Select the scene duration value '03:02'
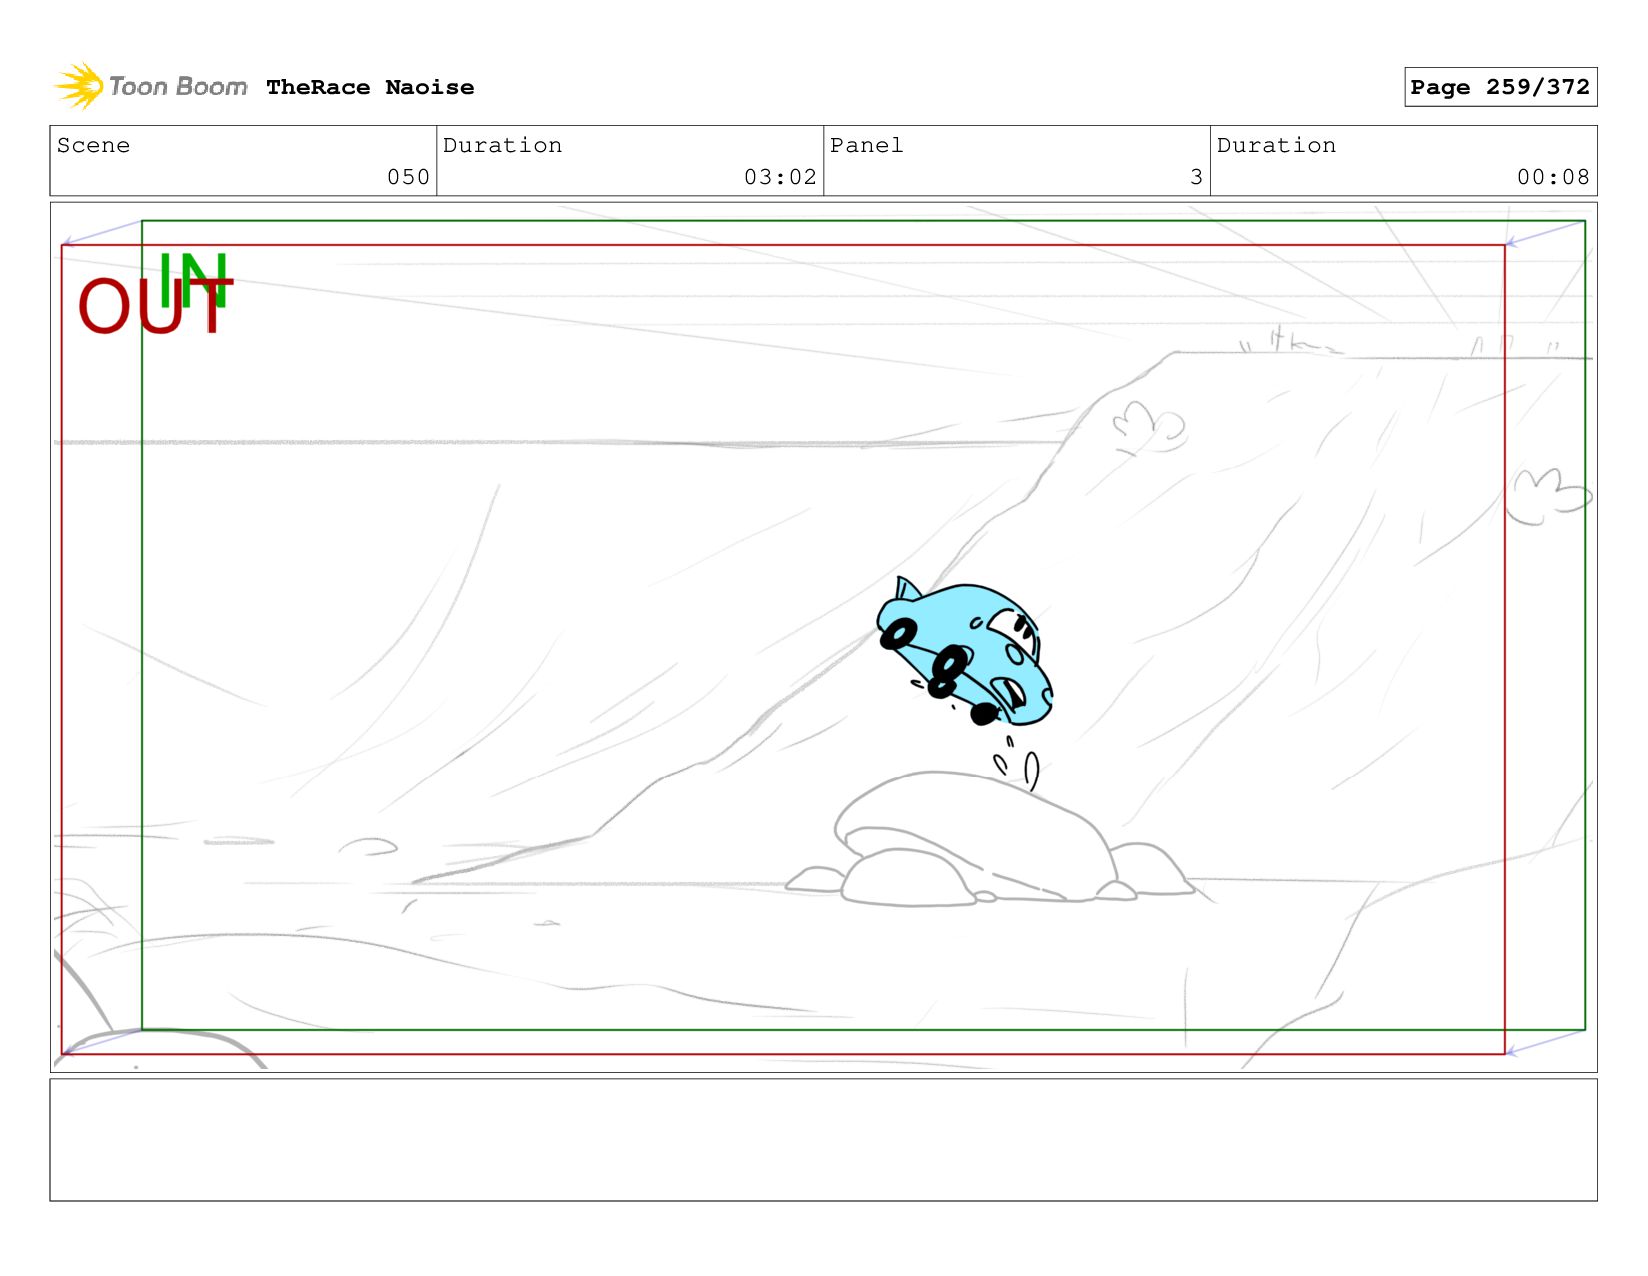The image size is (1648, 1276). point(780,177)
